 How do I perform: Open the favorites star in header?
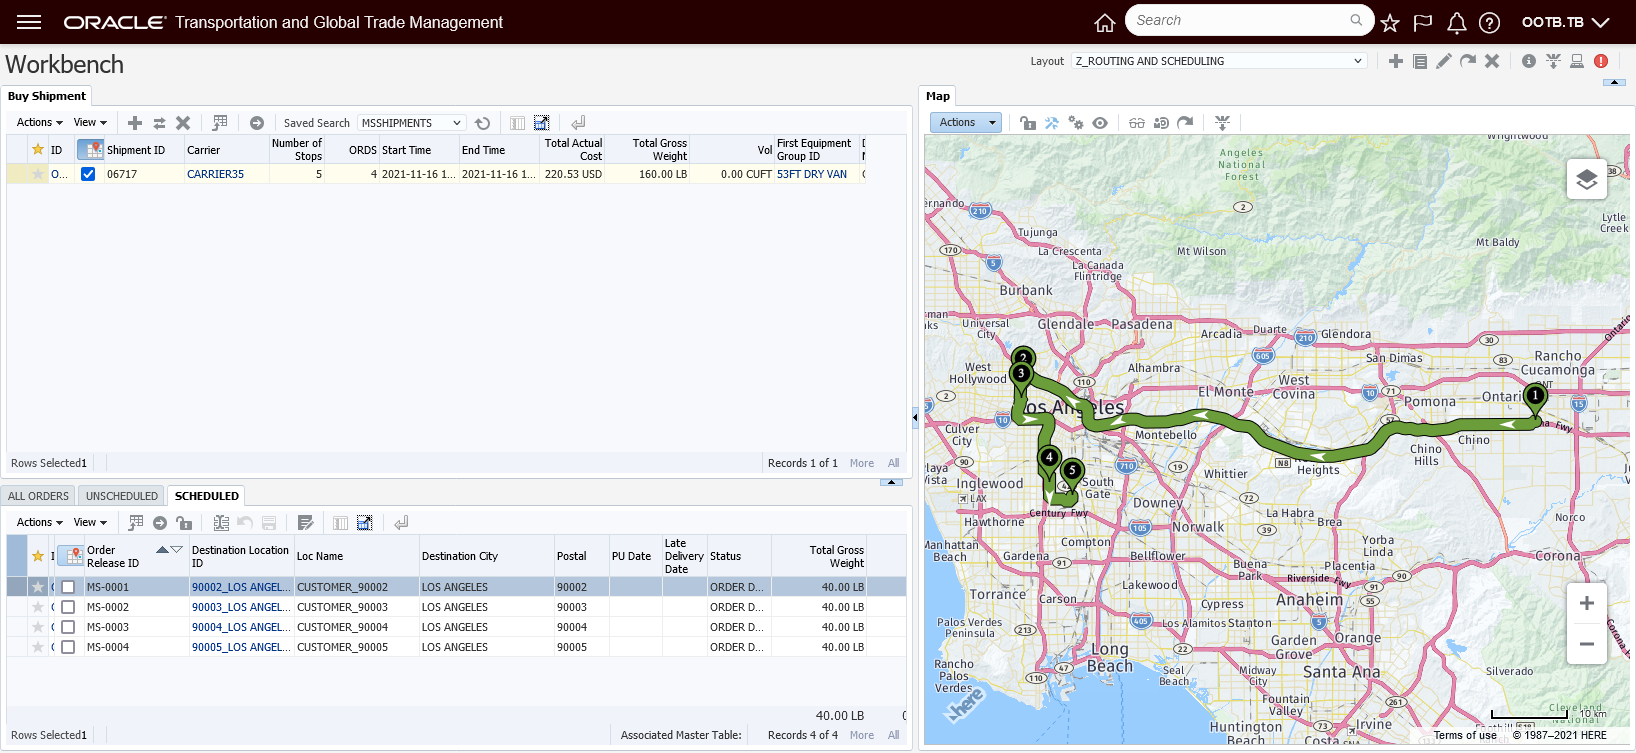click(1389, 22)
